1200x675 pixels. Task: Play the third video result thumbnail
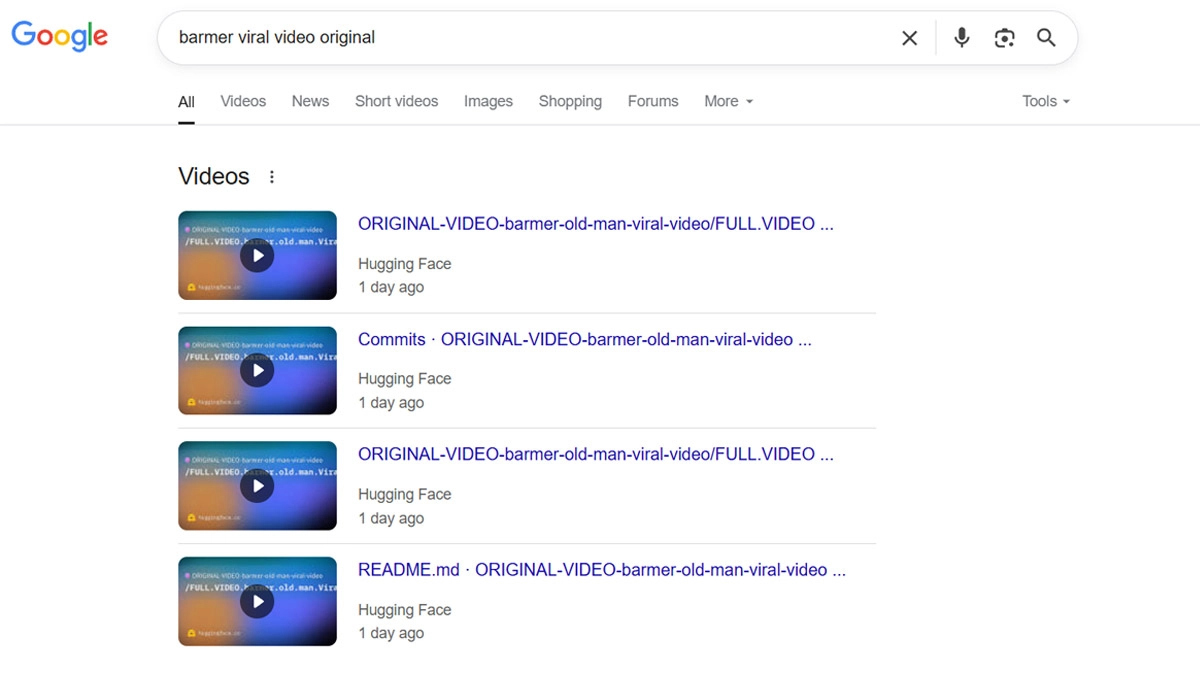click(x=257, y=486)
